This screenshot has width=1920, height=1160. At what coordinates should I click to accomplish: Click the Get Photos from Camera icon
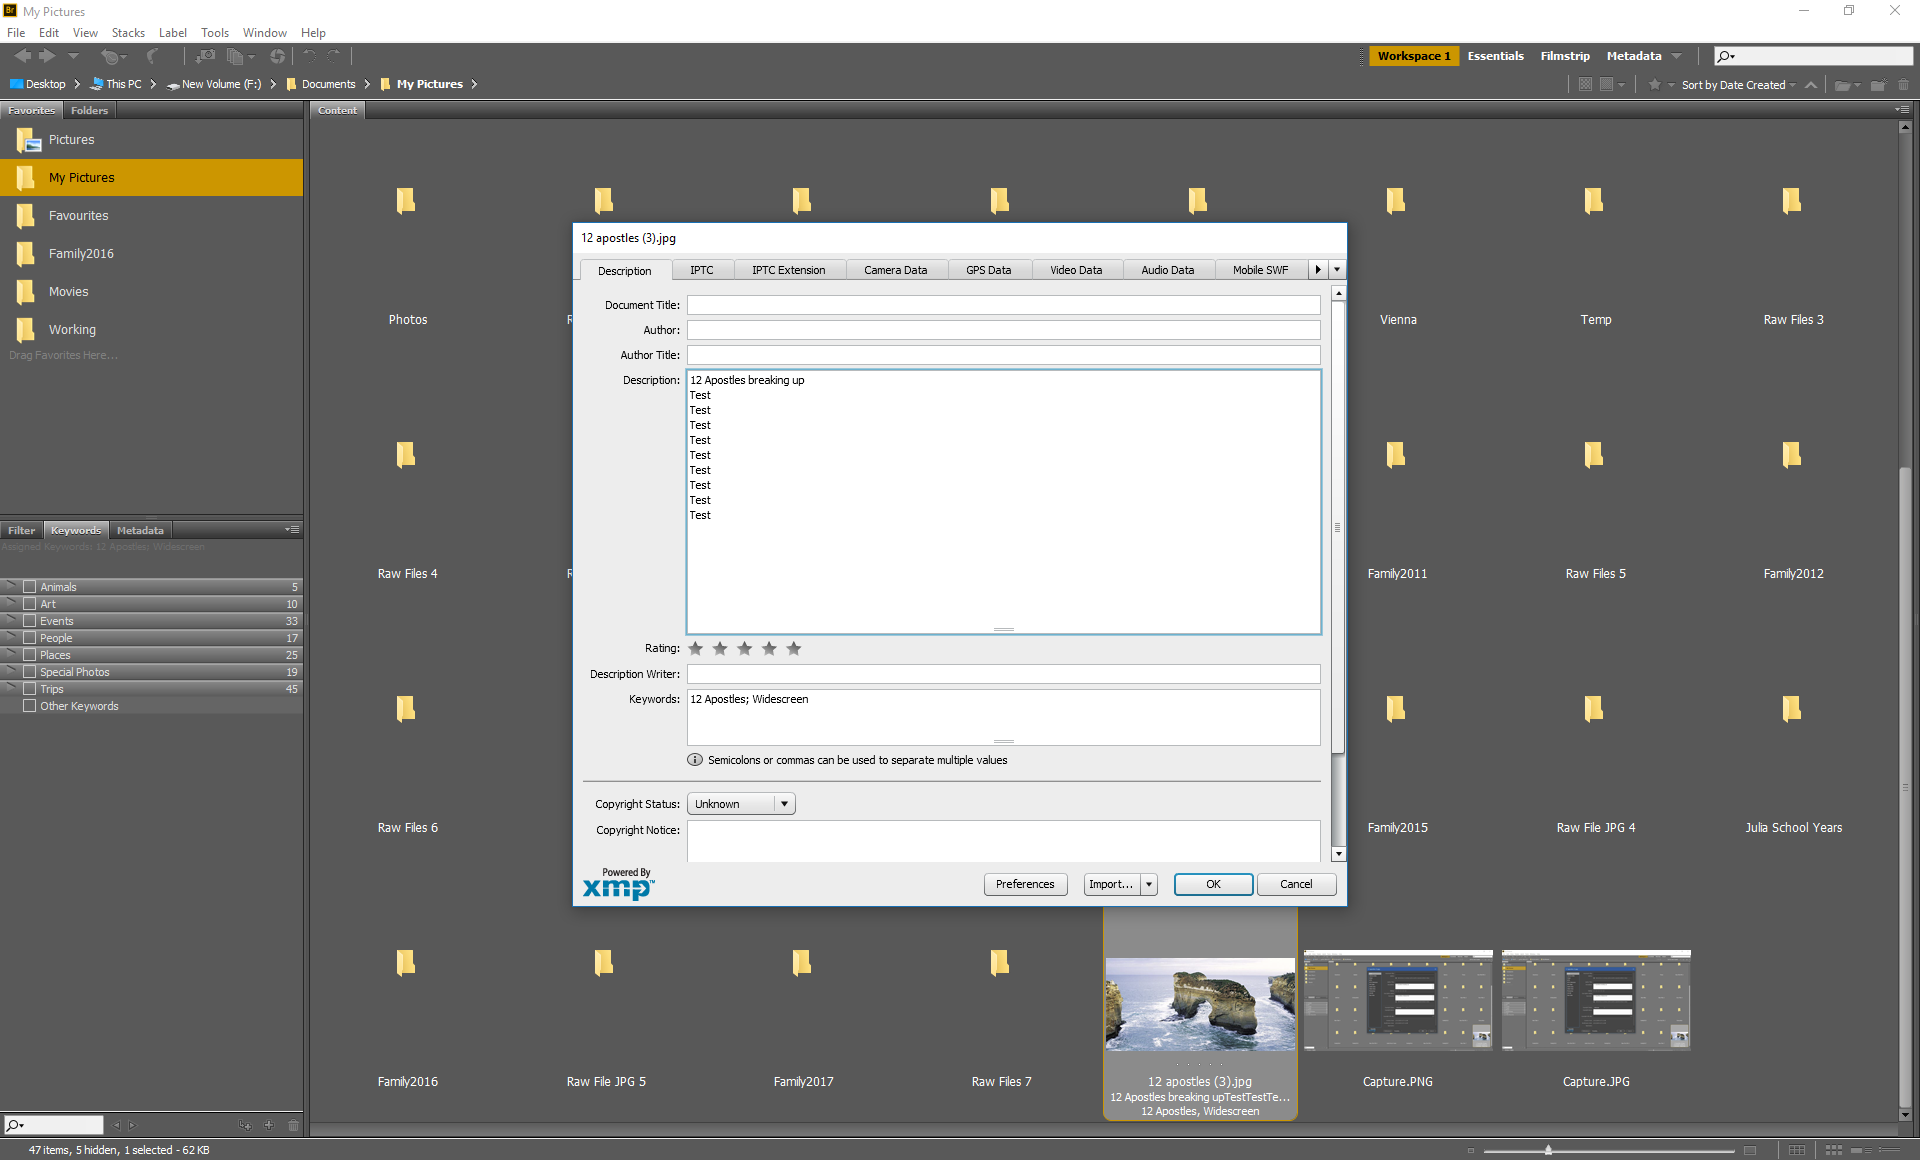tap(205, 57)
